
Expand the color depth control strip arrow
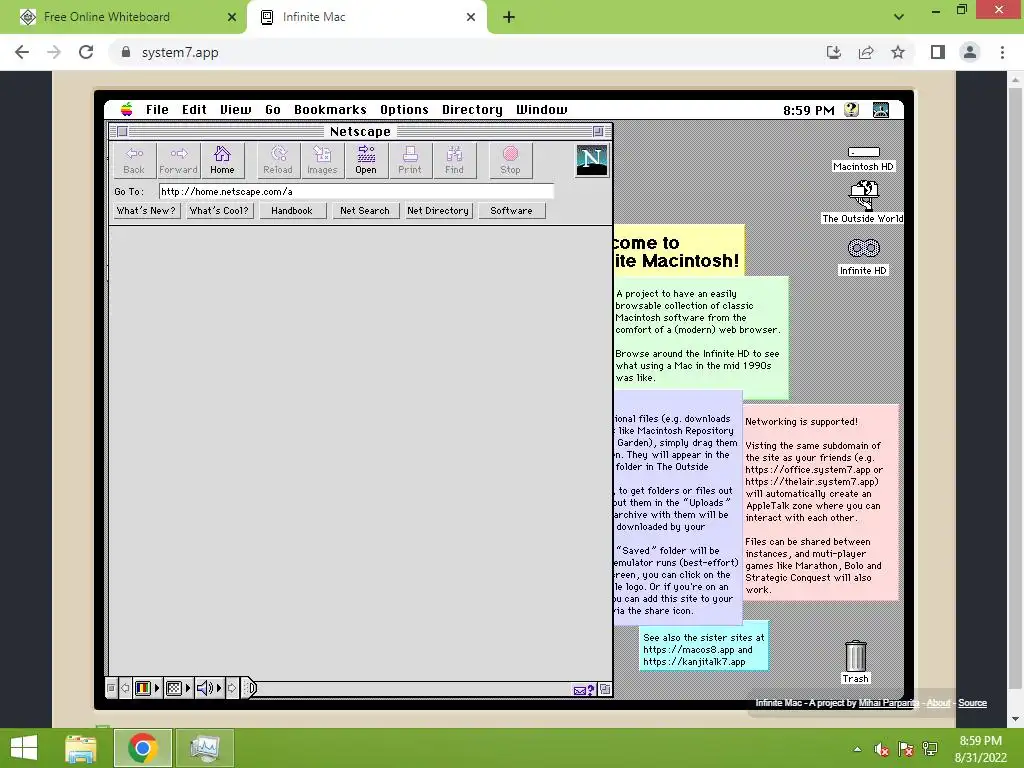point(157,688)
